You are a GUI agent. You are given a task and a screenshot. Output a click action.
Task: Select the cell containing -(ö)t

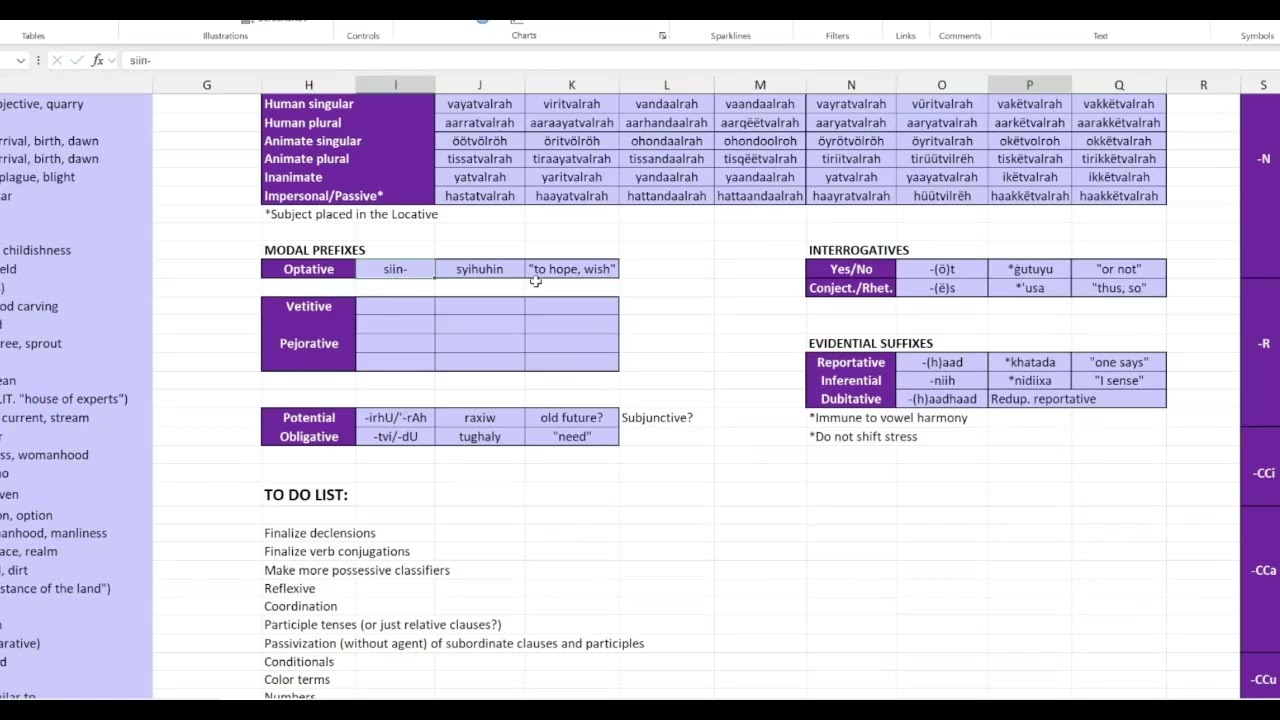(x=942, y=269)
